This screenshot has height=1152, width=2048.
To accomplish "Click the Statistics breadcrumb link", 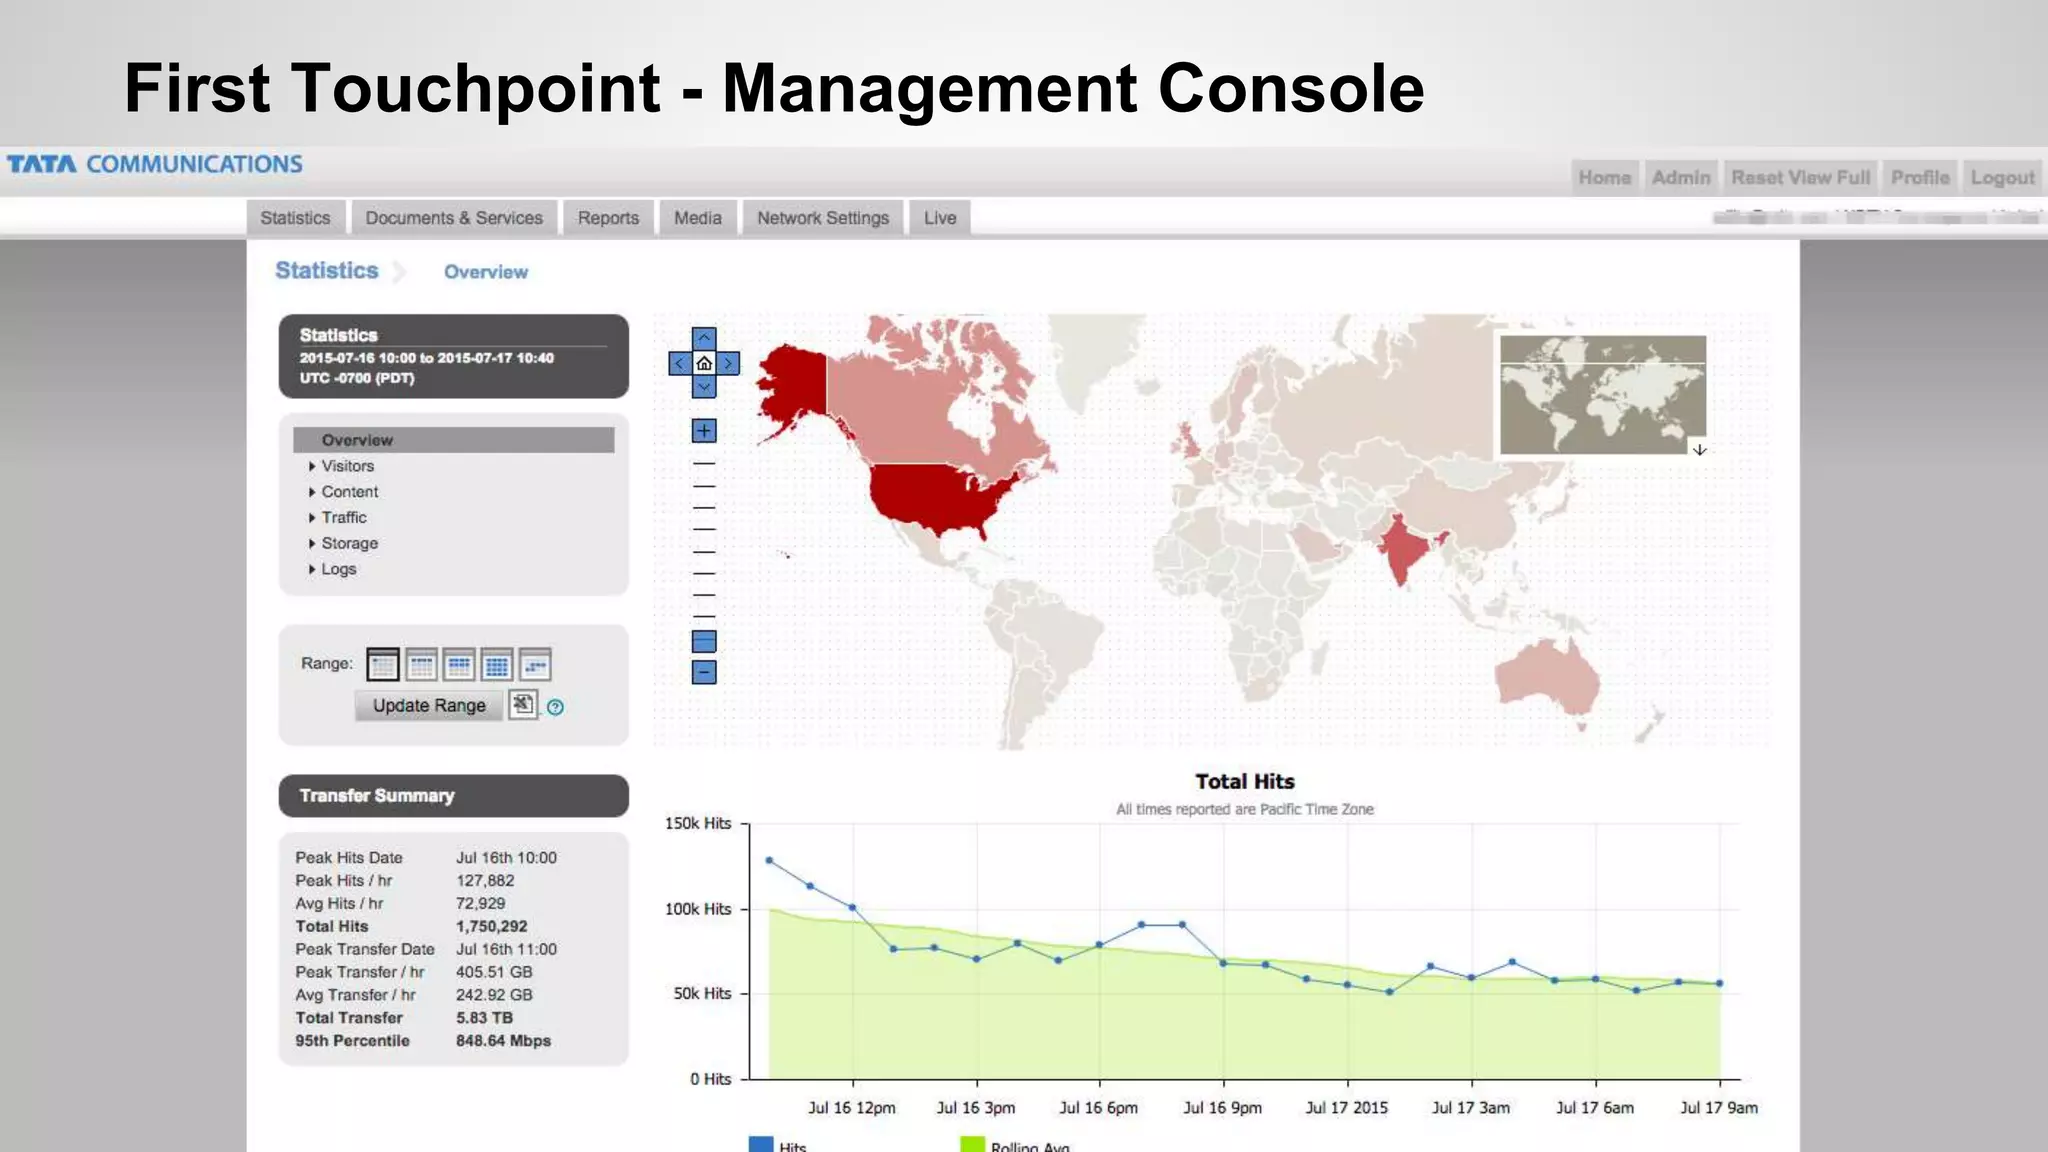I will tap(327, 271).
